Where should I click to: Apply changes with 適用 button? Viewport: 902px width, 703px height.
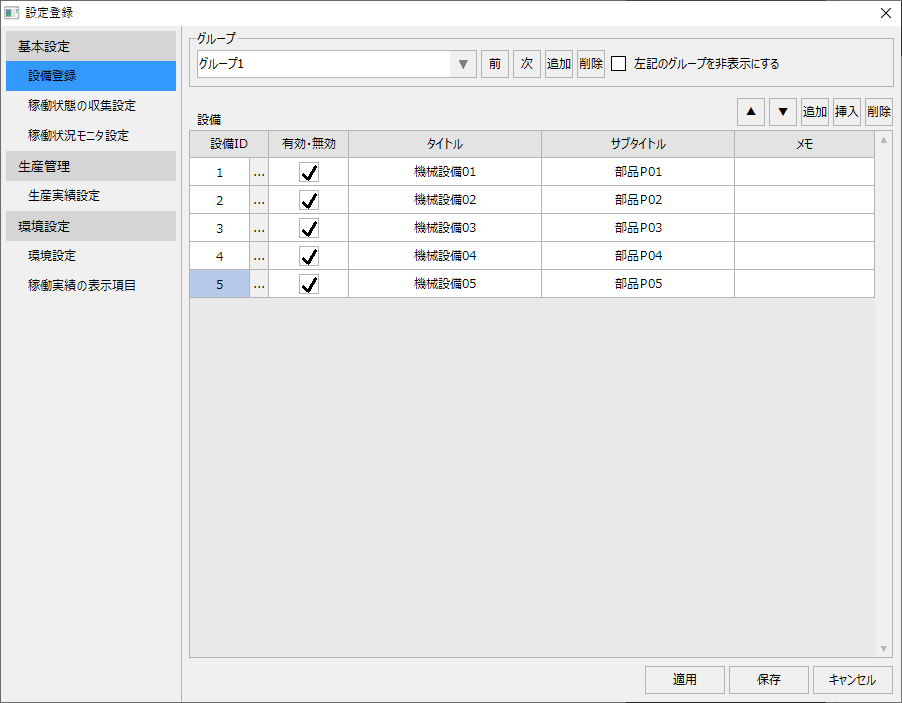point(684,679)
